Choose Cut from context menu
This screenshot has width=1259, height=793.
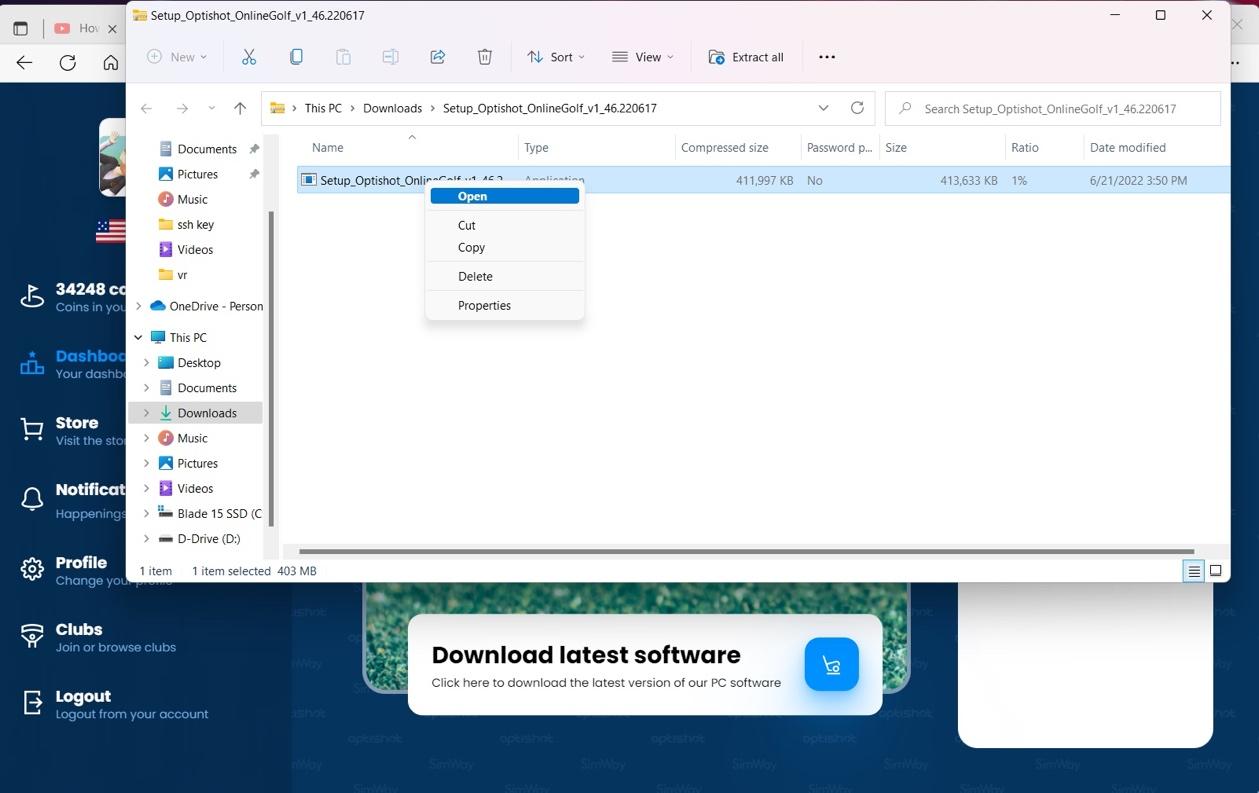tap(505, 225)
